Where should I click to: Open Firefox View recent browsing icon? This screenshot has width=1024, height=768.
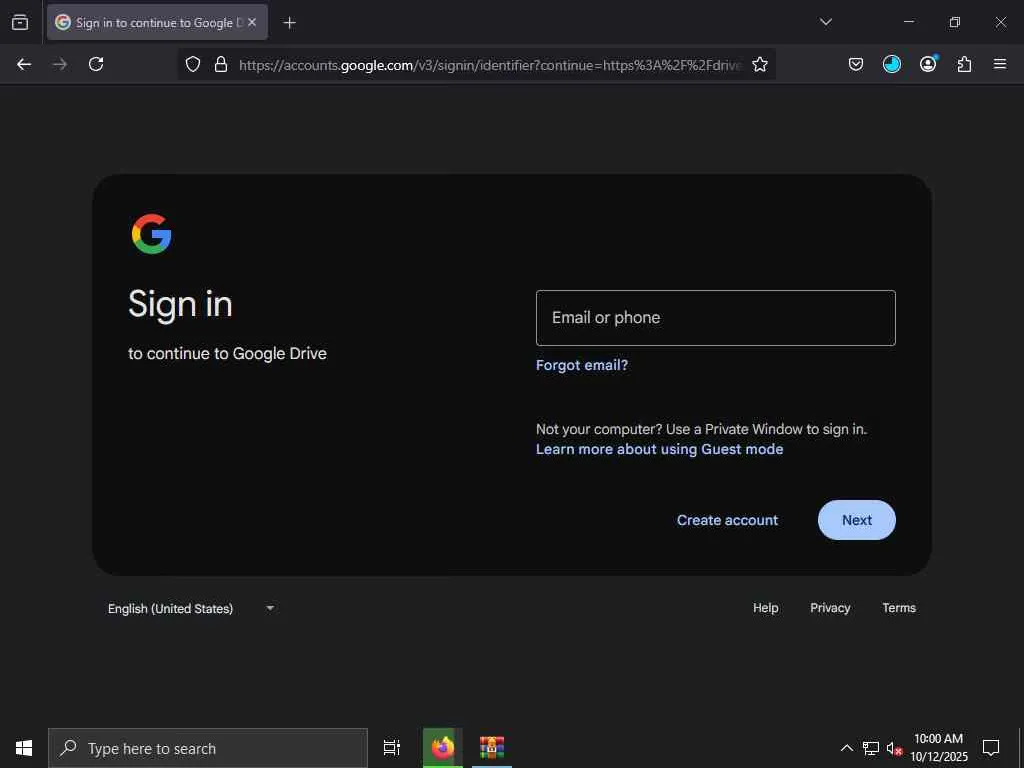tap(20, 22)
